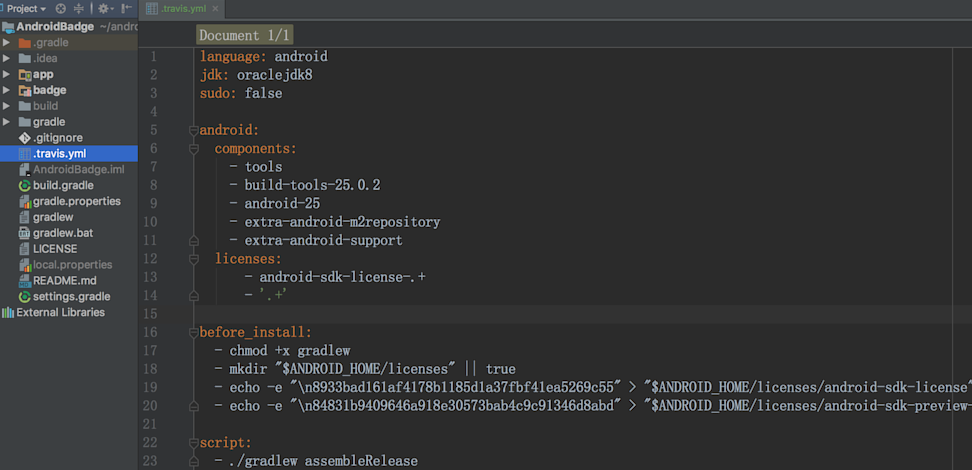Image resolution: width=972 pixels, height=470 pixels.
Task: Click the fold end marker on line 14
Action: point(193,296)
